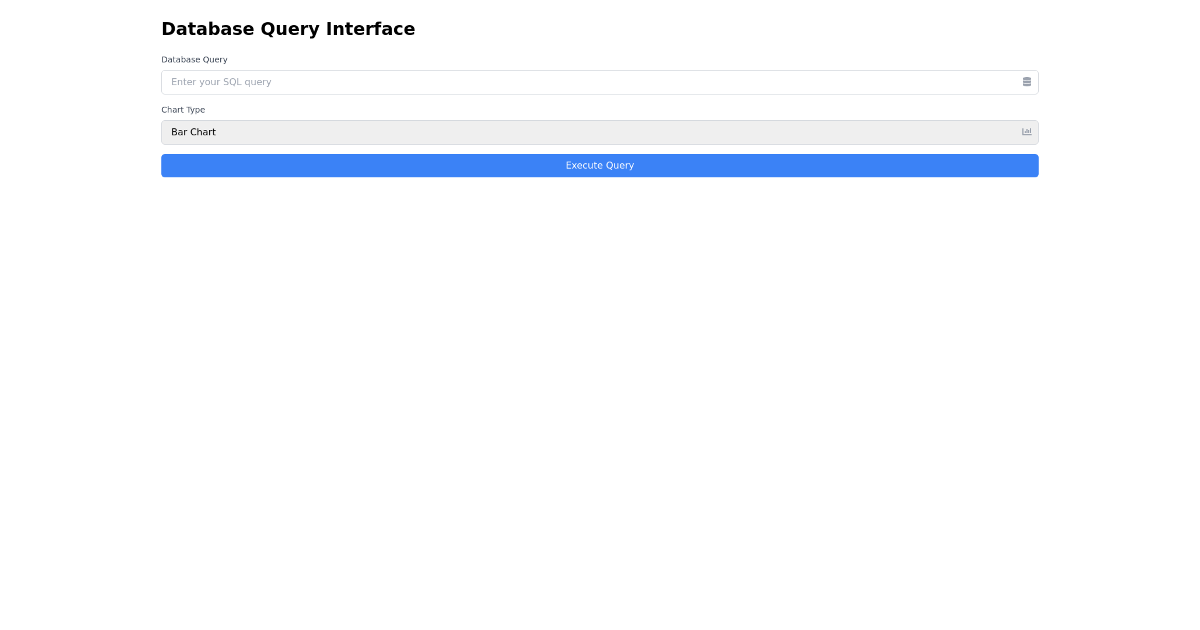Click the Database Query label
Viewport: 1200px width, 630px height.
pyautogui.click(x=194, y=59)
